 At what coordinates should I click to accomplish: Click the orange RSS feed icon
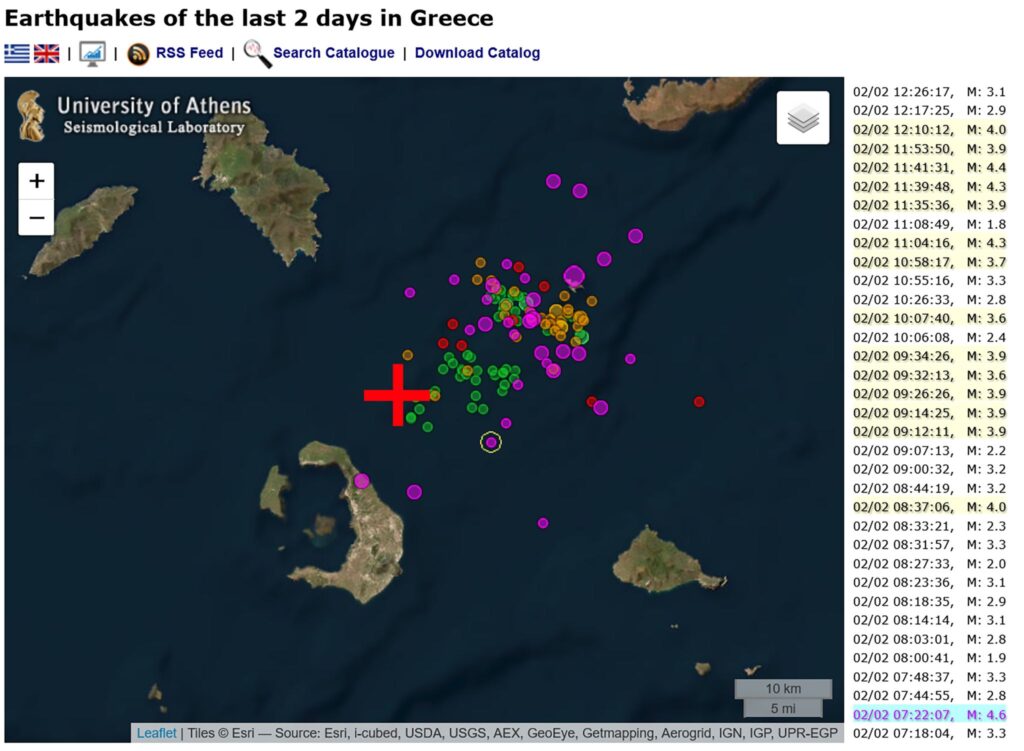coord(138,54)
